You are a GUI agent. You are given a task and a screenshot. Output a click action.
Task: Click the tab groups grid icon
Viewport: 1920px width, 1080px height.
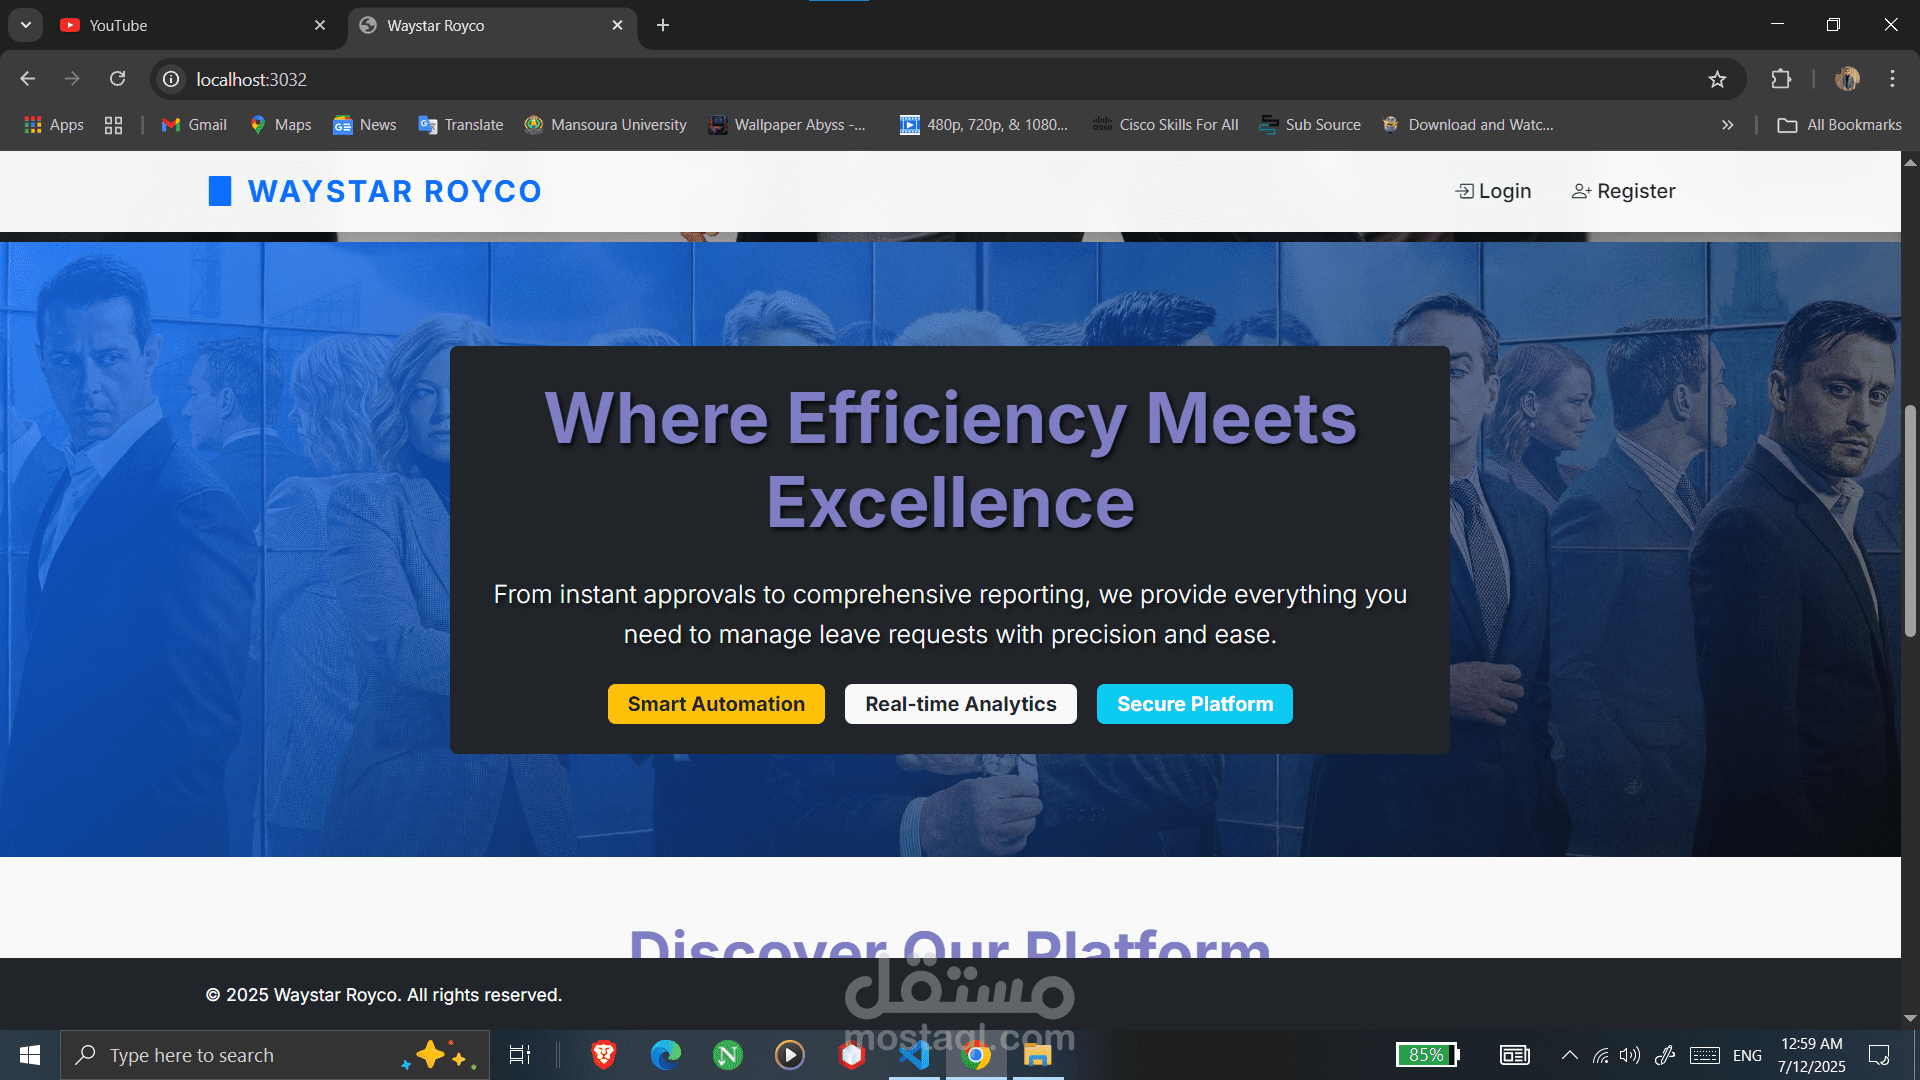point(114,125)
